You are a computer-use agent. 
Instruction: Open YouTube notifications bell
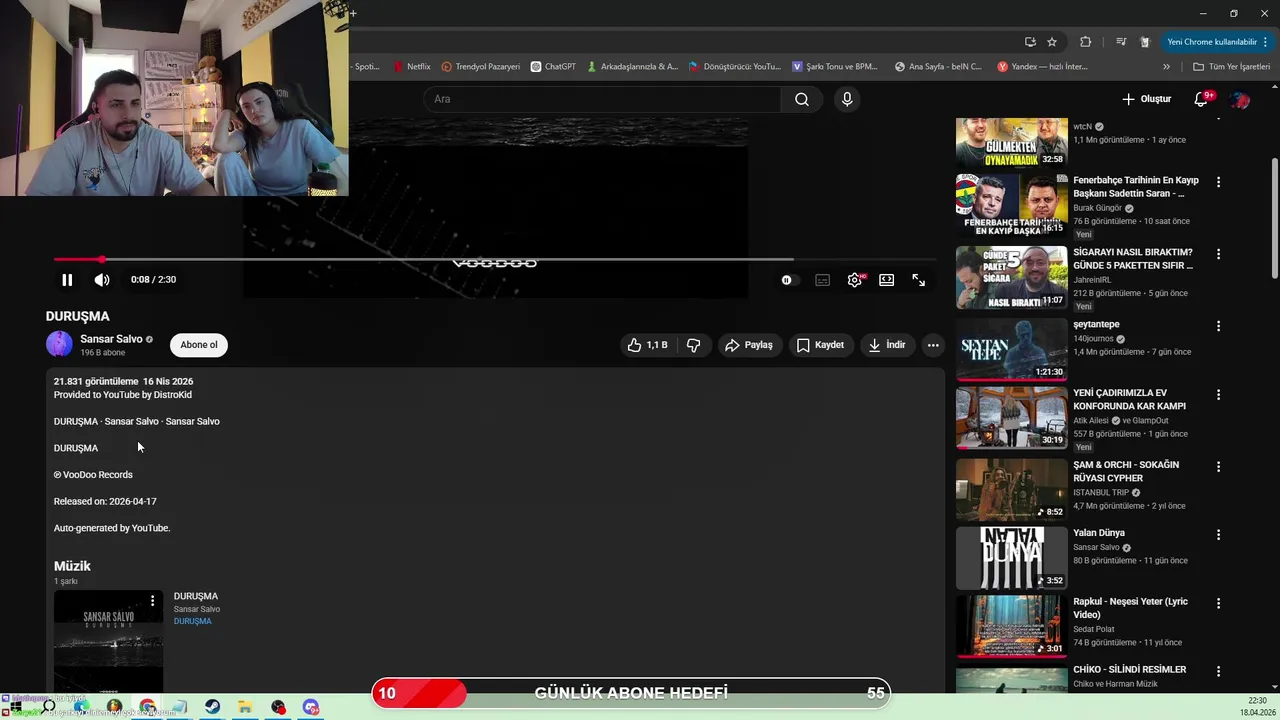point(1202,99)
